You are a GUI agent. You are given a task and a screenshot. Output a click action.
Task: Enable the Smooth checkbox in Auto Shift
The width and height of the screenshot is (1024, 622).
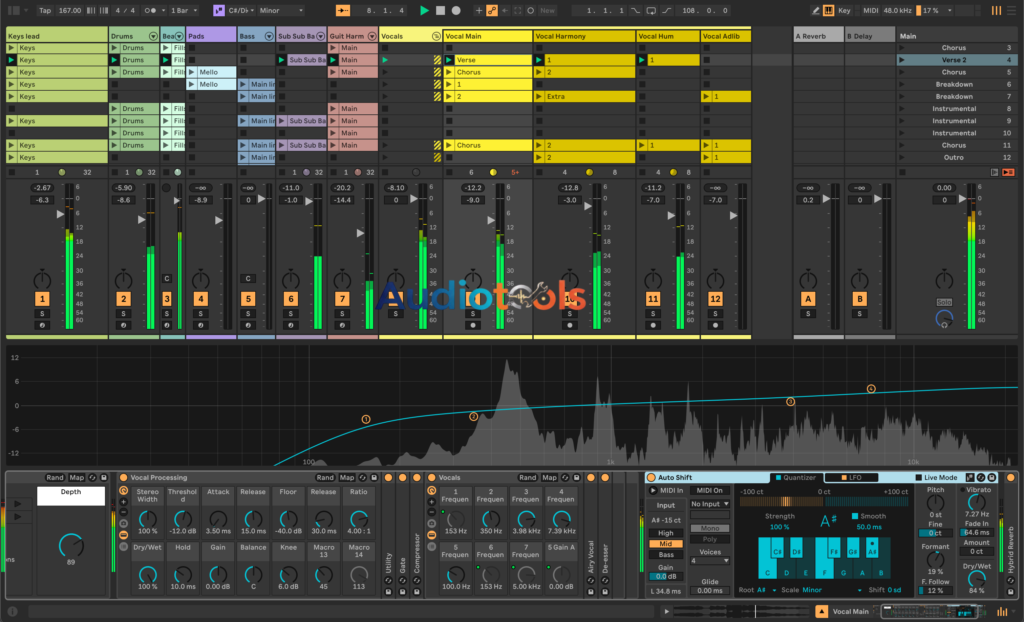tap(855, 516)
